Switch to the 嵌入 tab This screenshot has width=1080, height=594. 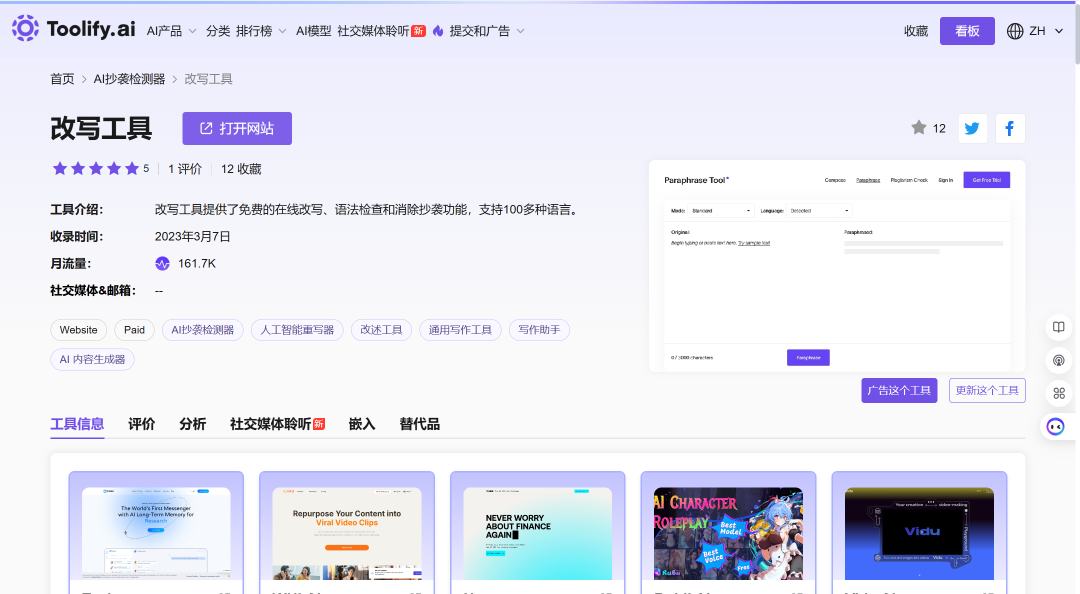362,424
